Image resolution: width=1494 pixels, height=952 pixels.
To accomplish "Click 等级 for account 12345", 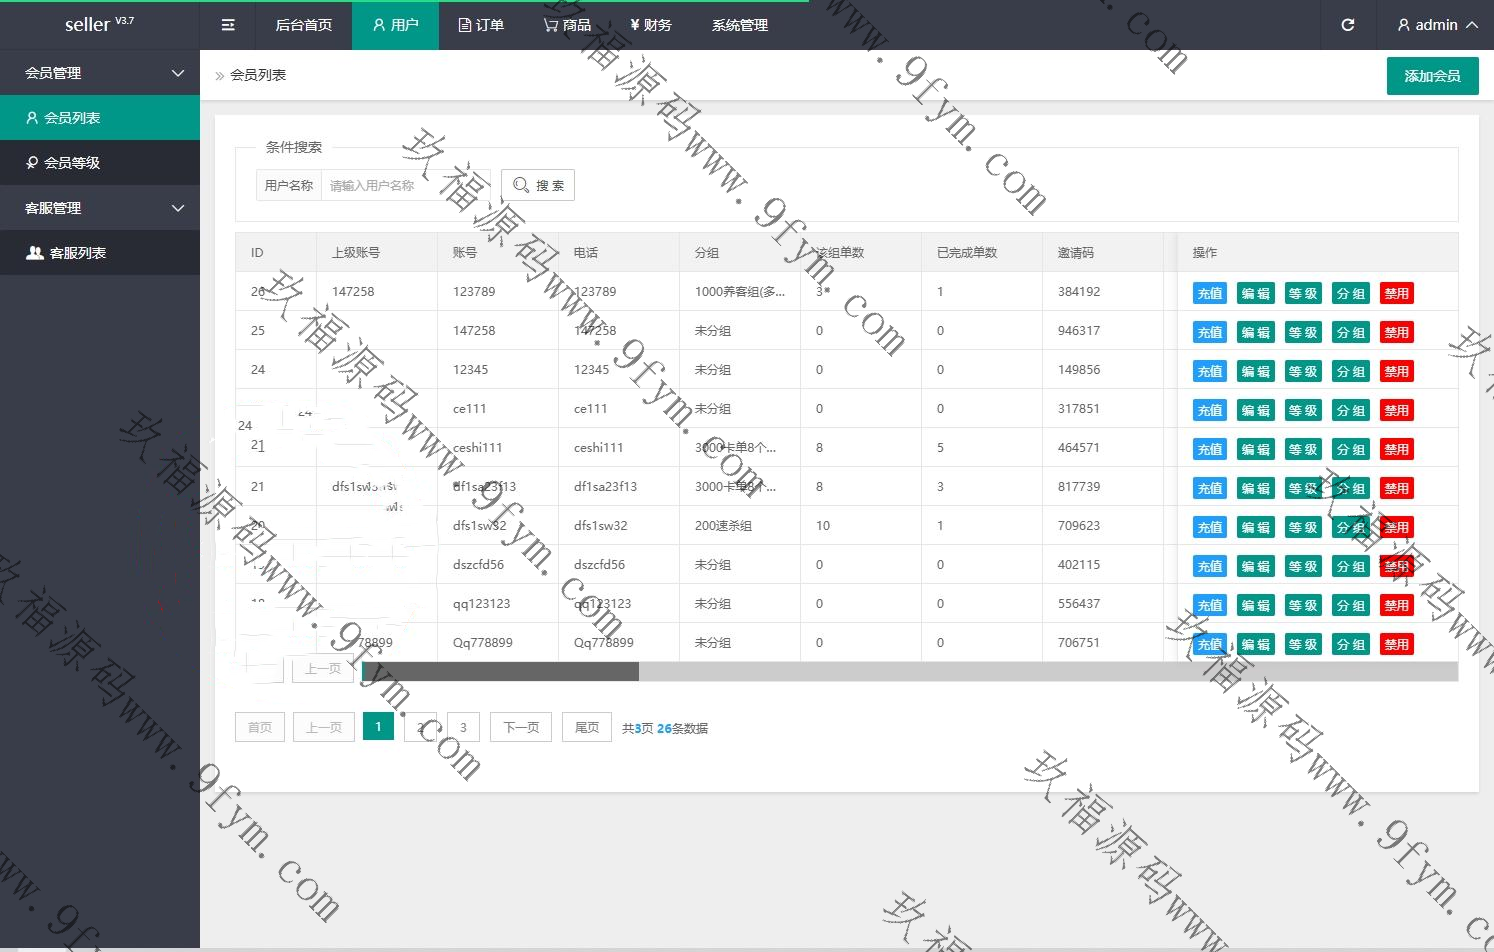I will tap(1302, 371).
